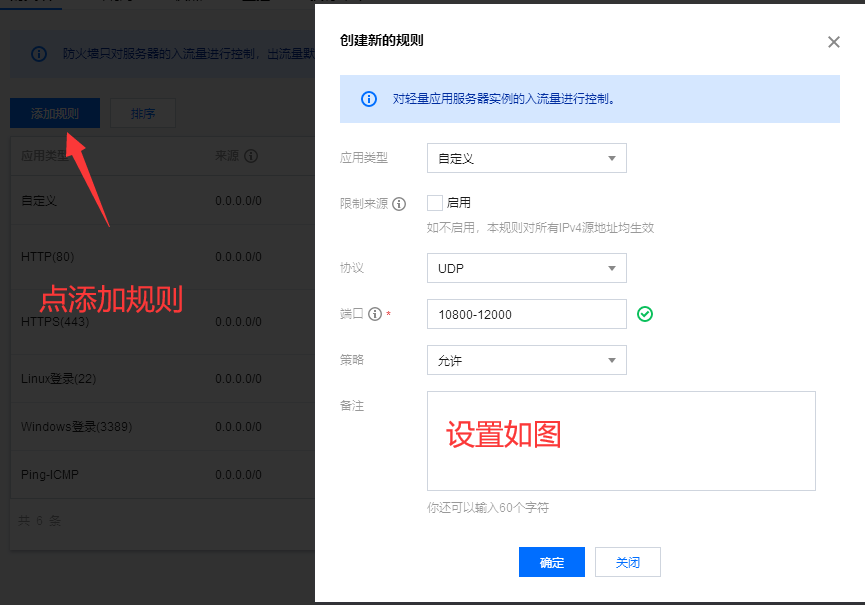The height and width of the screenshot is (605, 865).
Task: Click the 关闭 button
Action: [628, 562]
